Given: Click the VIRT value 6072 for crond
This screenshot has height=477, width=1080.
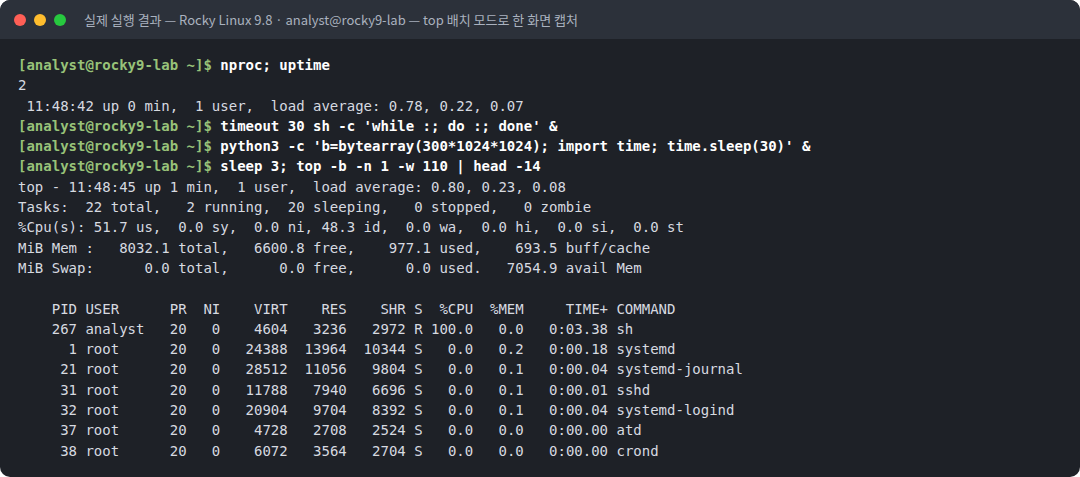Looking at the screenshot, I should tap(271, 451).
